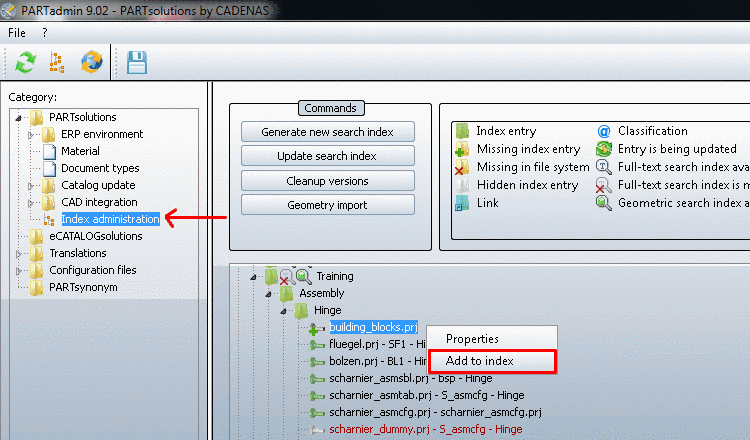Click the grey icon before scharnier_dummy.prj
The height and width of the screenshot is (440, 750).
click(x=317, y=430)
